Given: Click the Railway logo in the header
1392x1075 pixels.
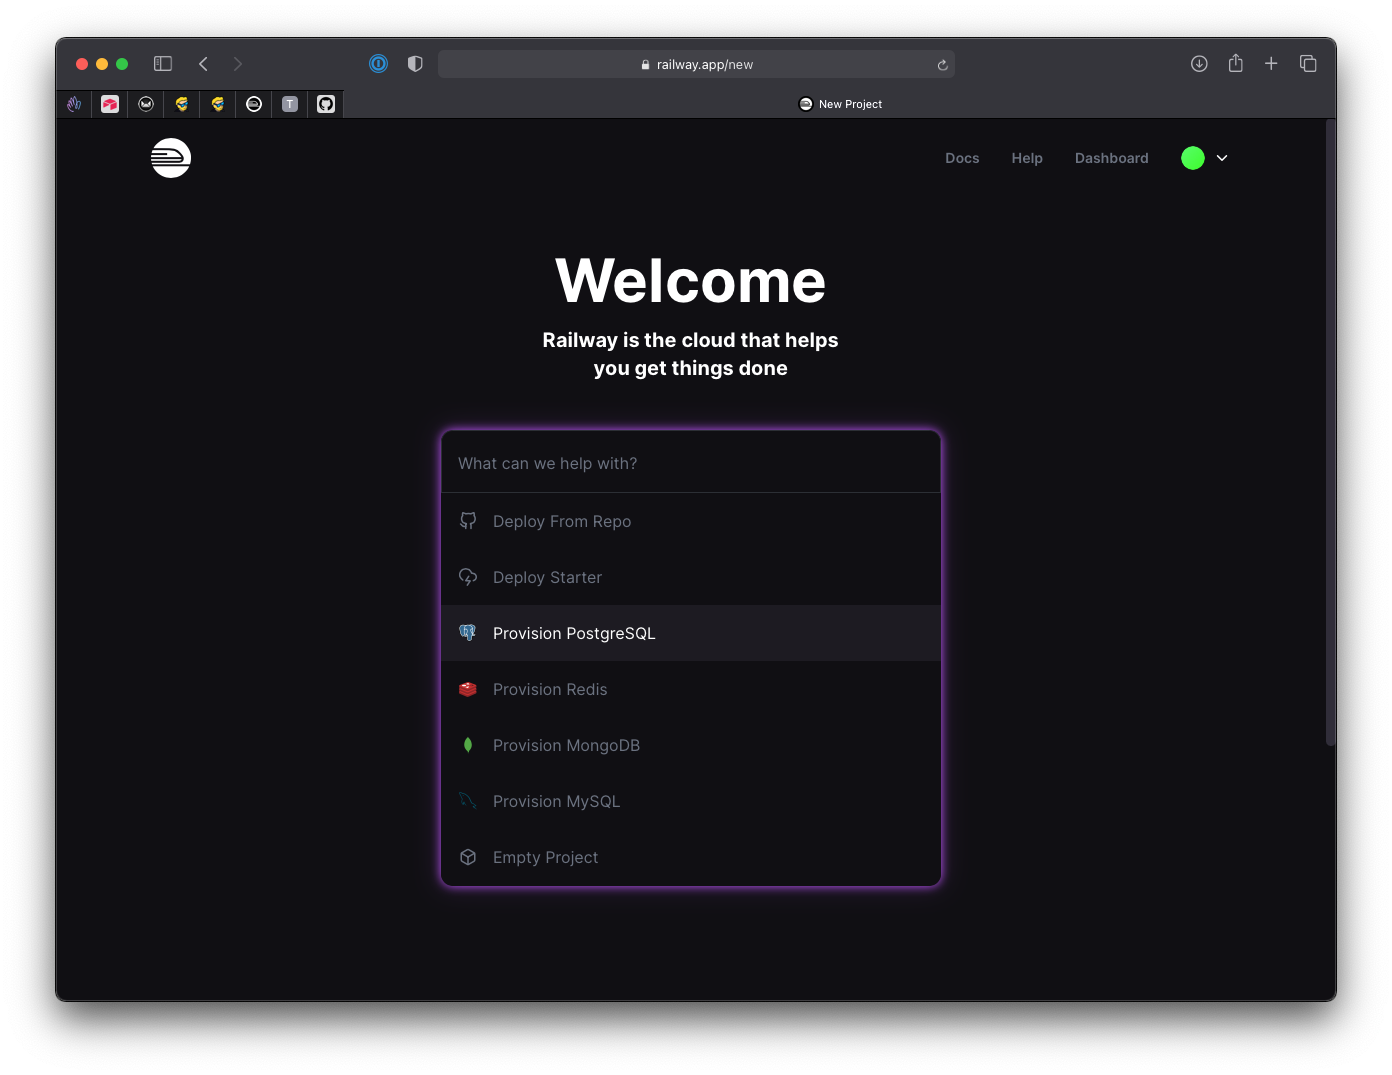Looking at the screenshot, I should (x=171, y=158).
